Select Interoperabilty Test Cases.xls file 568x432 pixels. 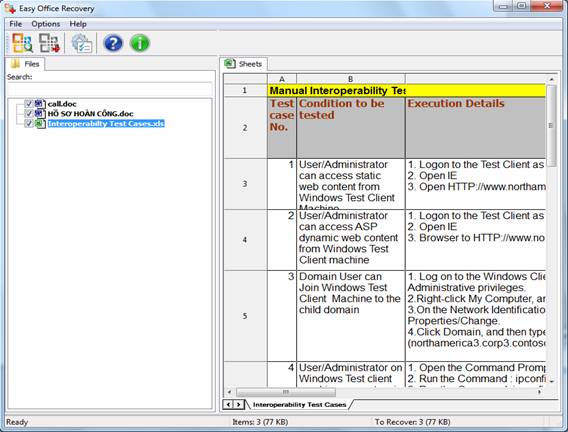[106, 123]
